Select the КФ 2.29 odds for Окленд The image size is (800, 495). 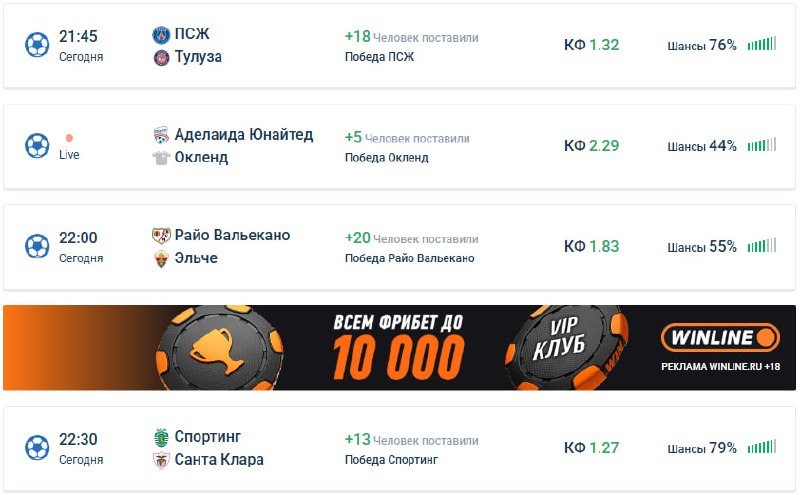[x=592, y=146]
